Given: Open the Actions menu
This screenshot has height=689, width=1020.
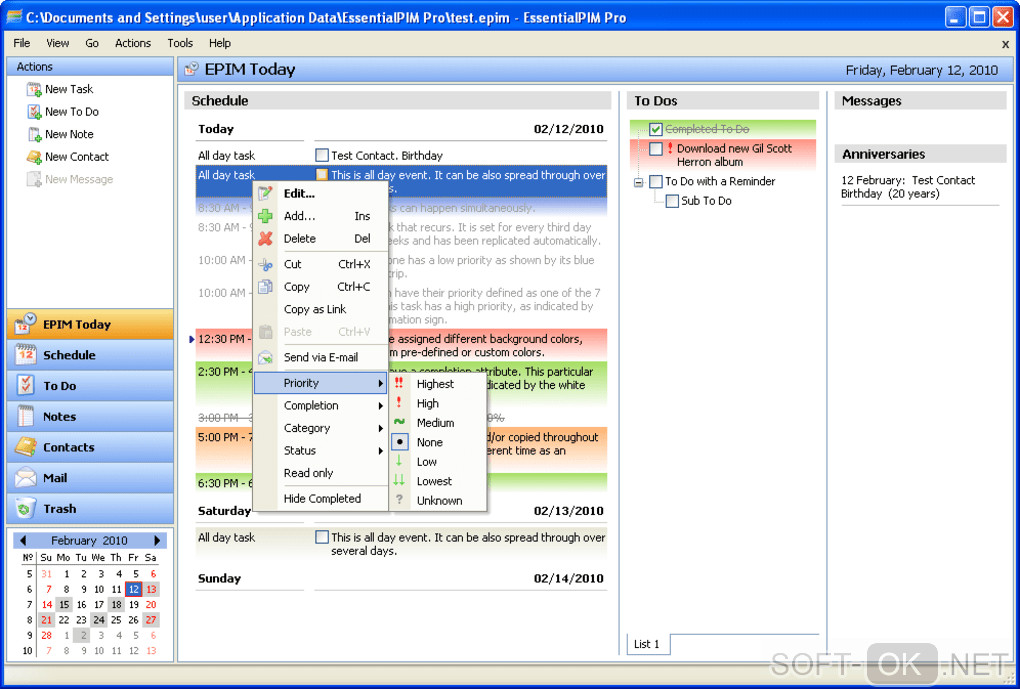Looking at the screenshot, I should tap(133, 43).
